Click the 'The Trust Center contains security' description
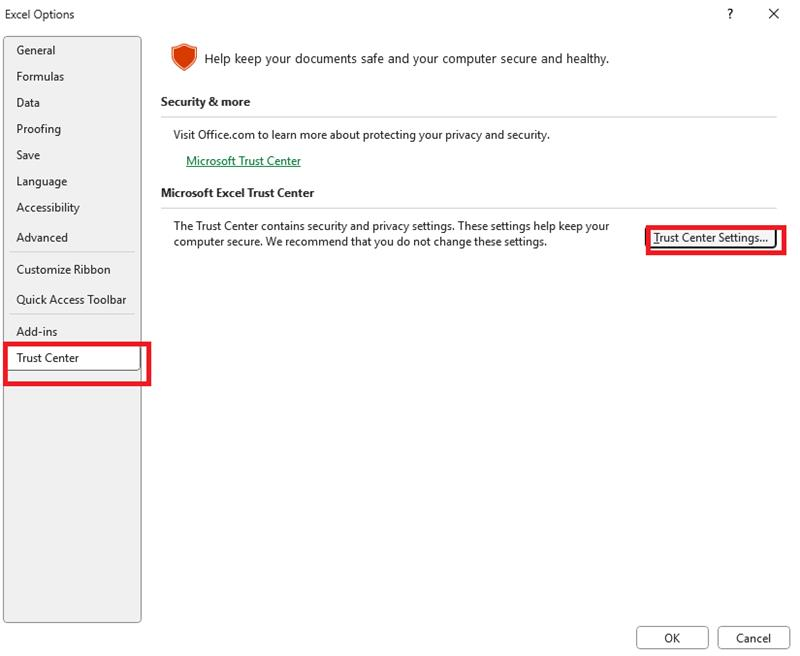 pyautogui.click(x=391, y=234)
